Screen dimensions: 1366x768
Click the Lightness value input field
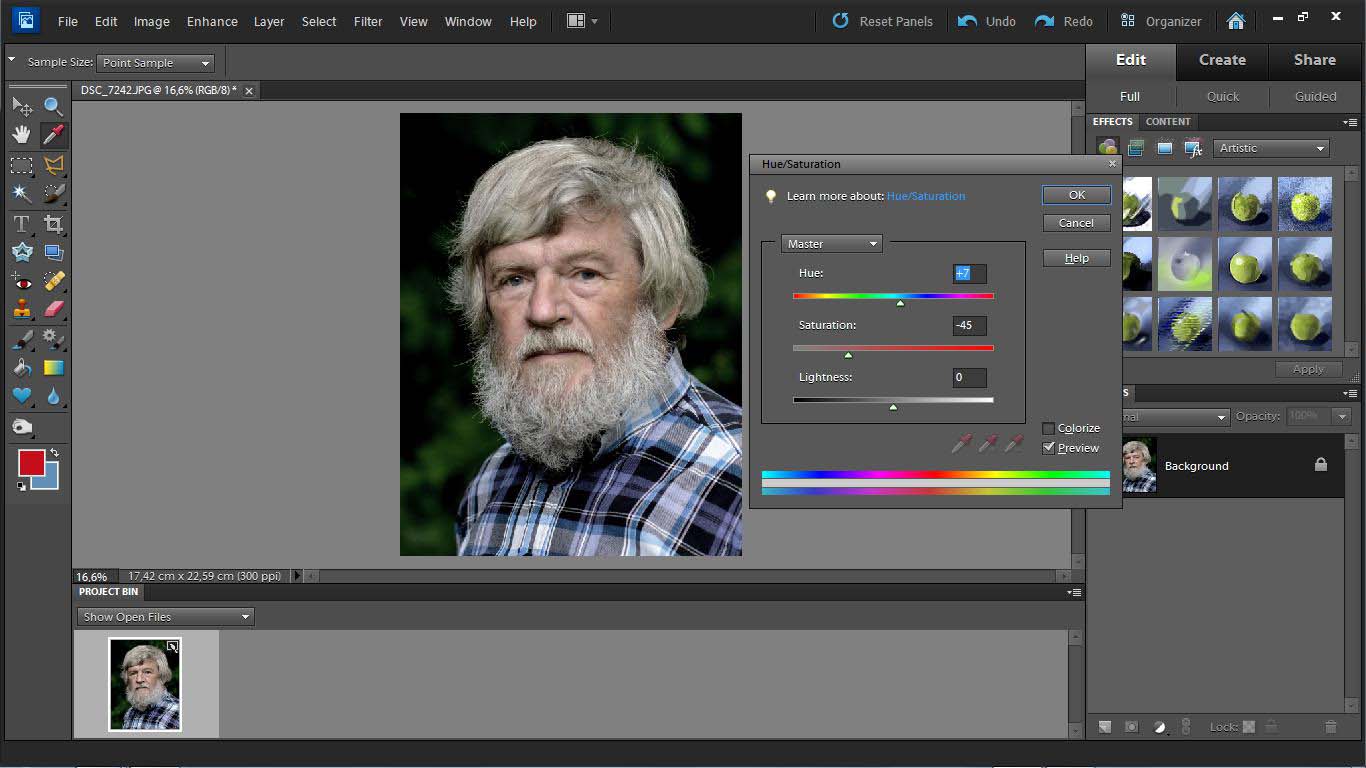click(x=968, y=377)
